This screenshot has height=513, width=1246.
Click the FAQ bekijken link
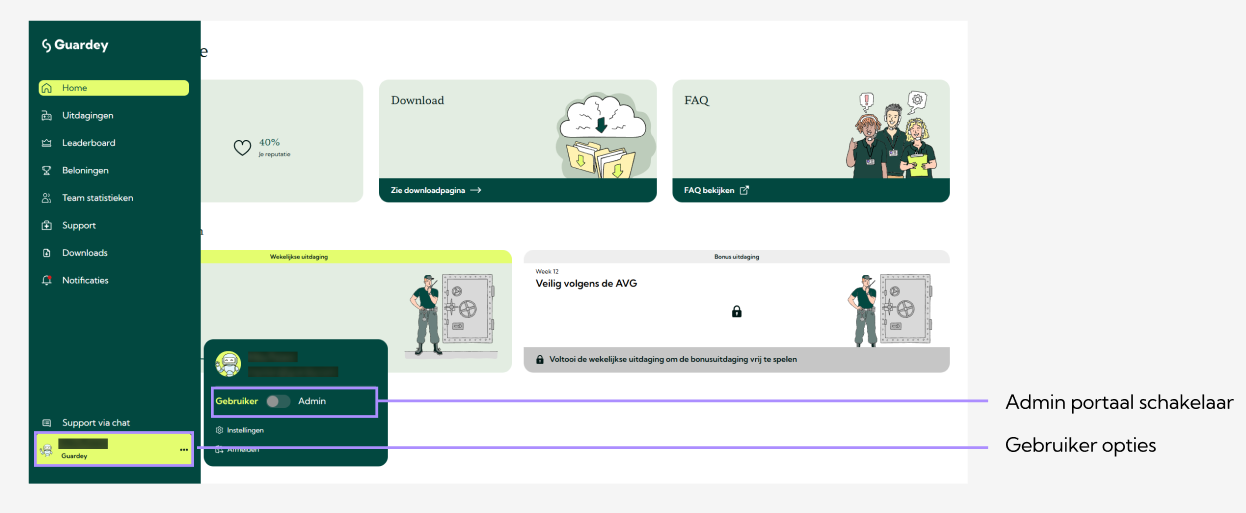(716, 190)
